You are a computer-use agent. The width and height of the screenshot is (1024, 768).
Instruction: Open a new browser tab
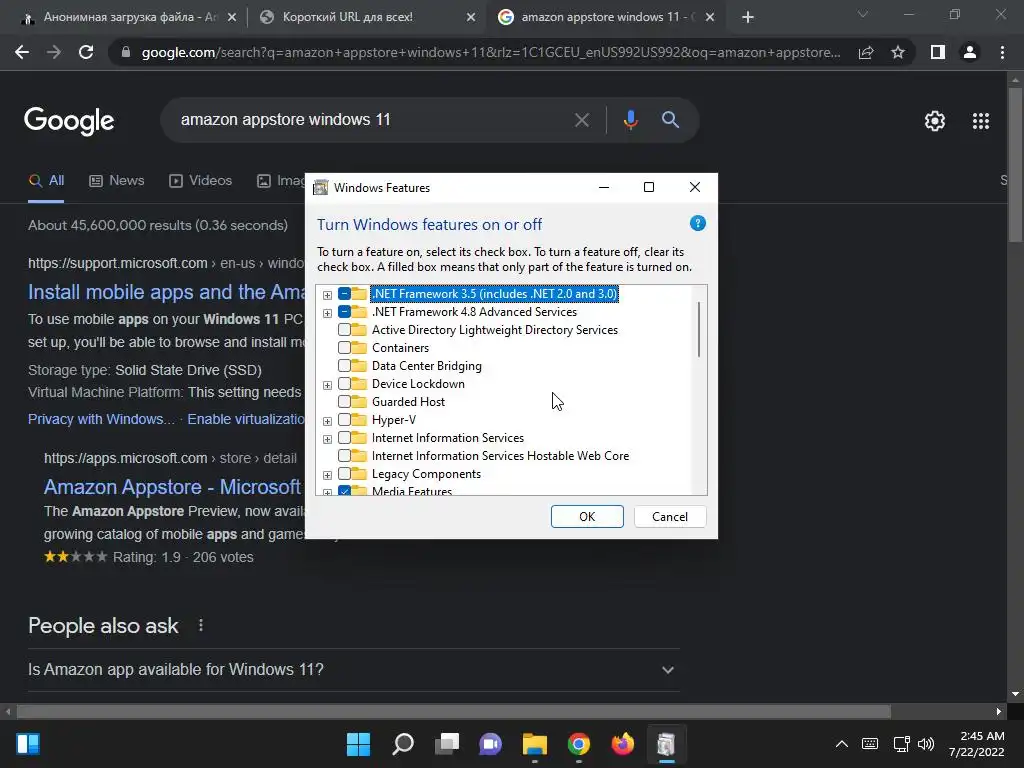pos(748,17)
